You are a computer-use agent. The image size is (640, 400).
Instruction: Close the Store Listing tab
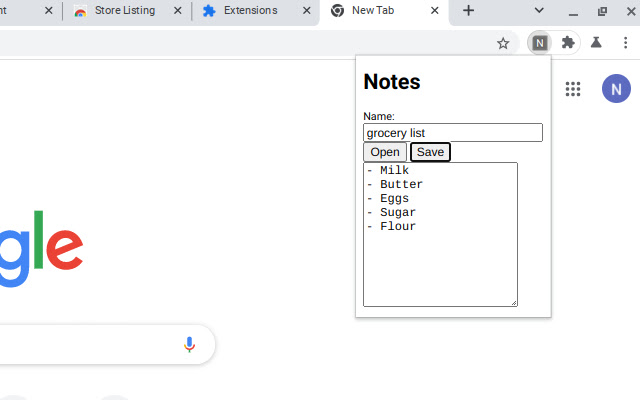tap(178, 11)
